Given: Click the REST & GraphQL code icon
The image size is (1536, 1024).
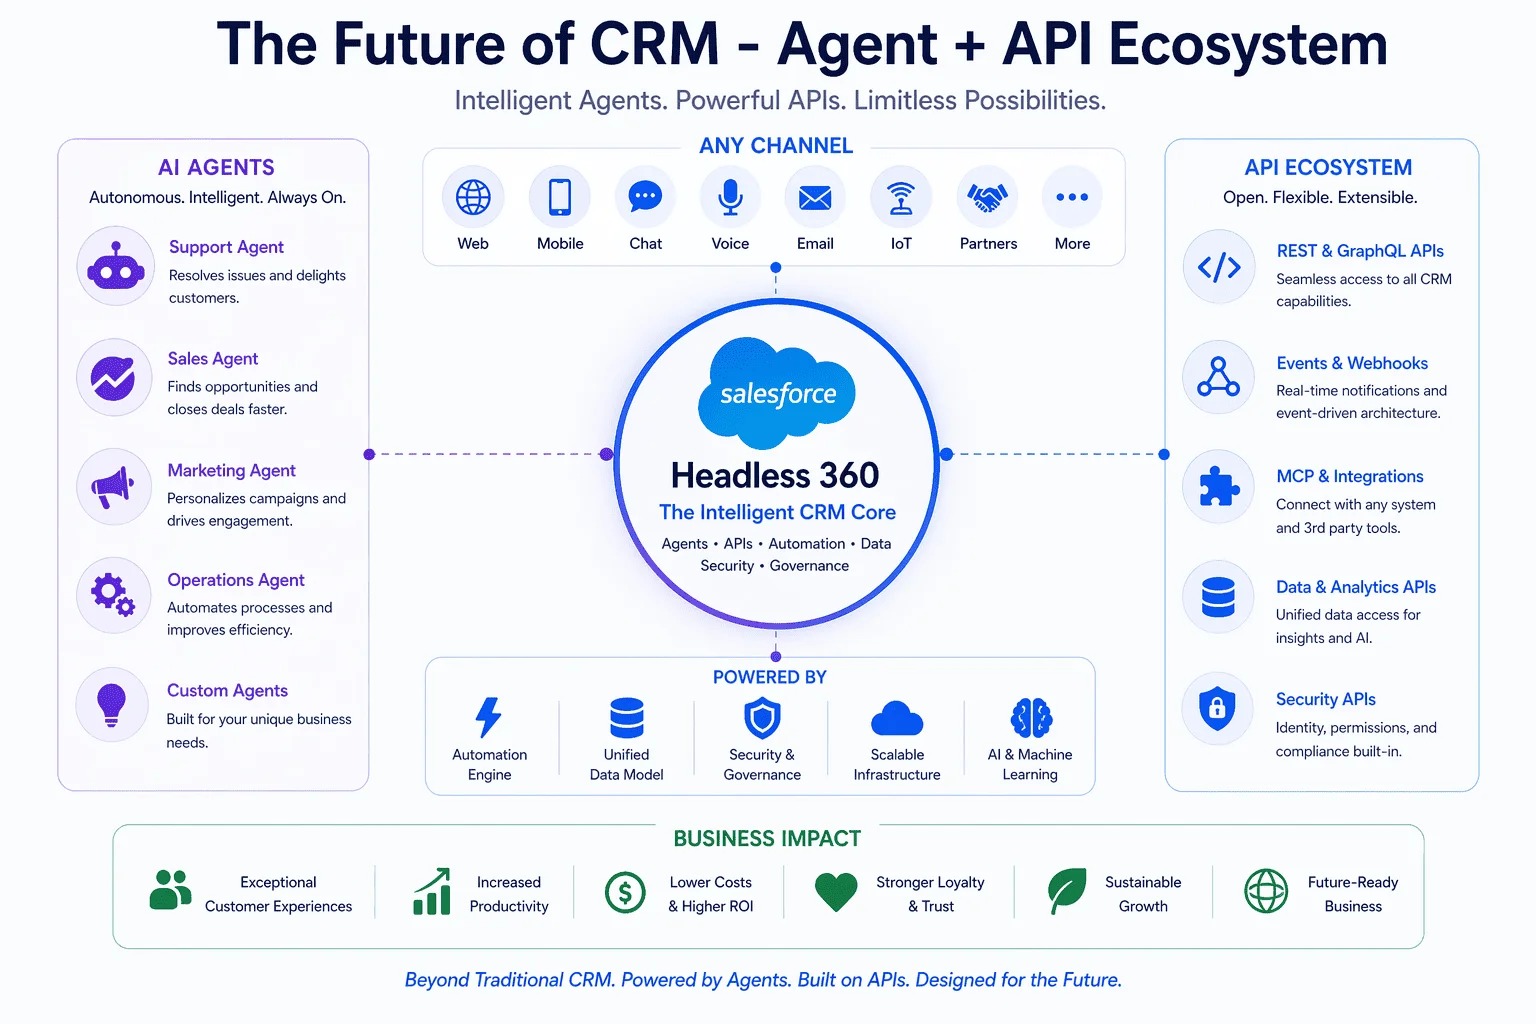Looking at the screenshot, I should [1219, 267].
